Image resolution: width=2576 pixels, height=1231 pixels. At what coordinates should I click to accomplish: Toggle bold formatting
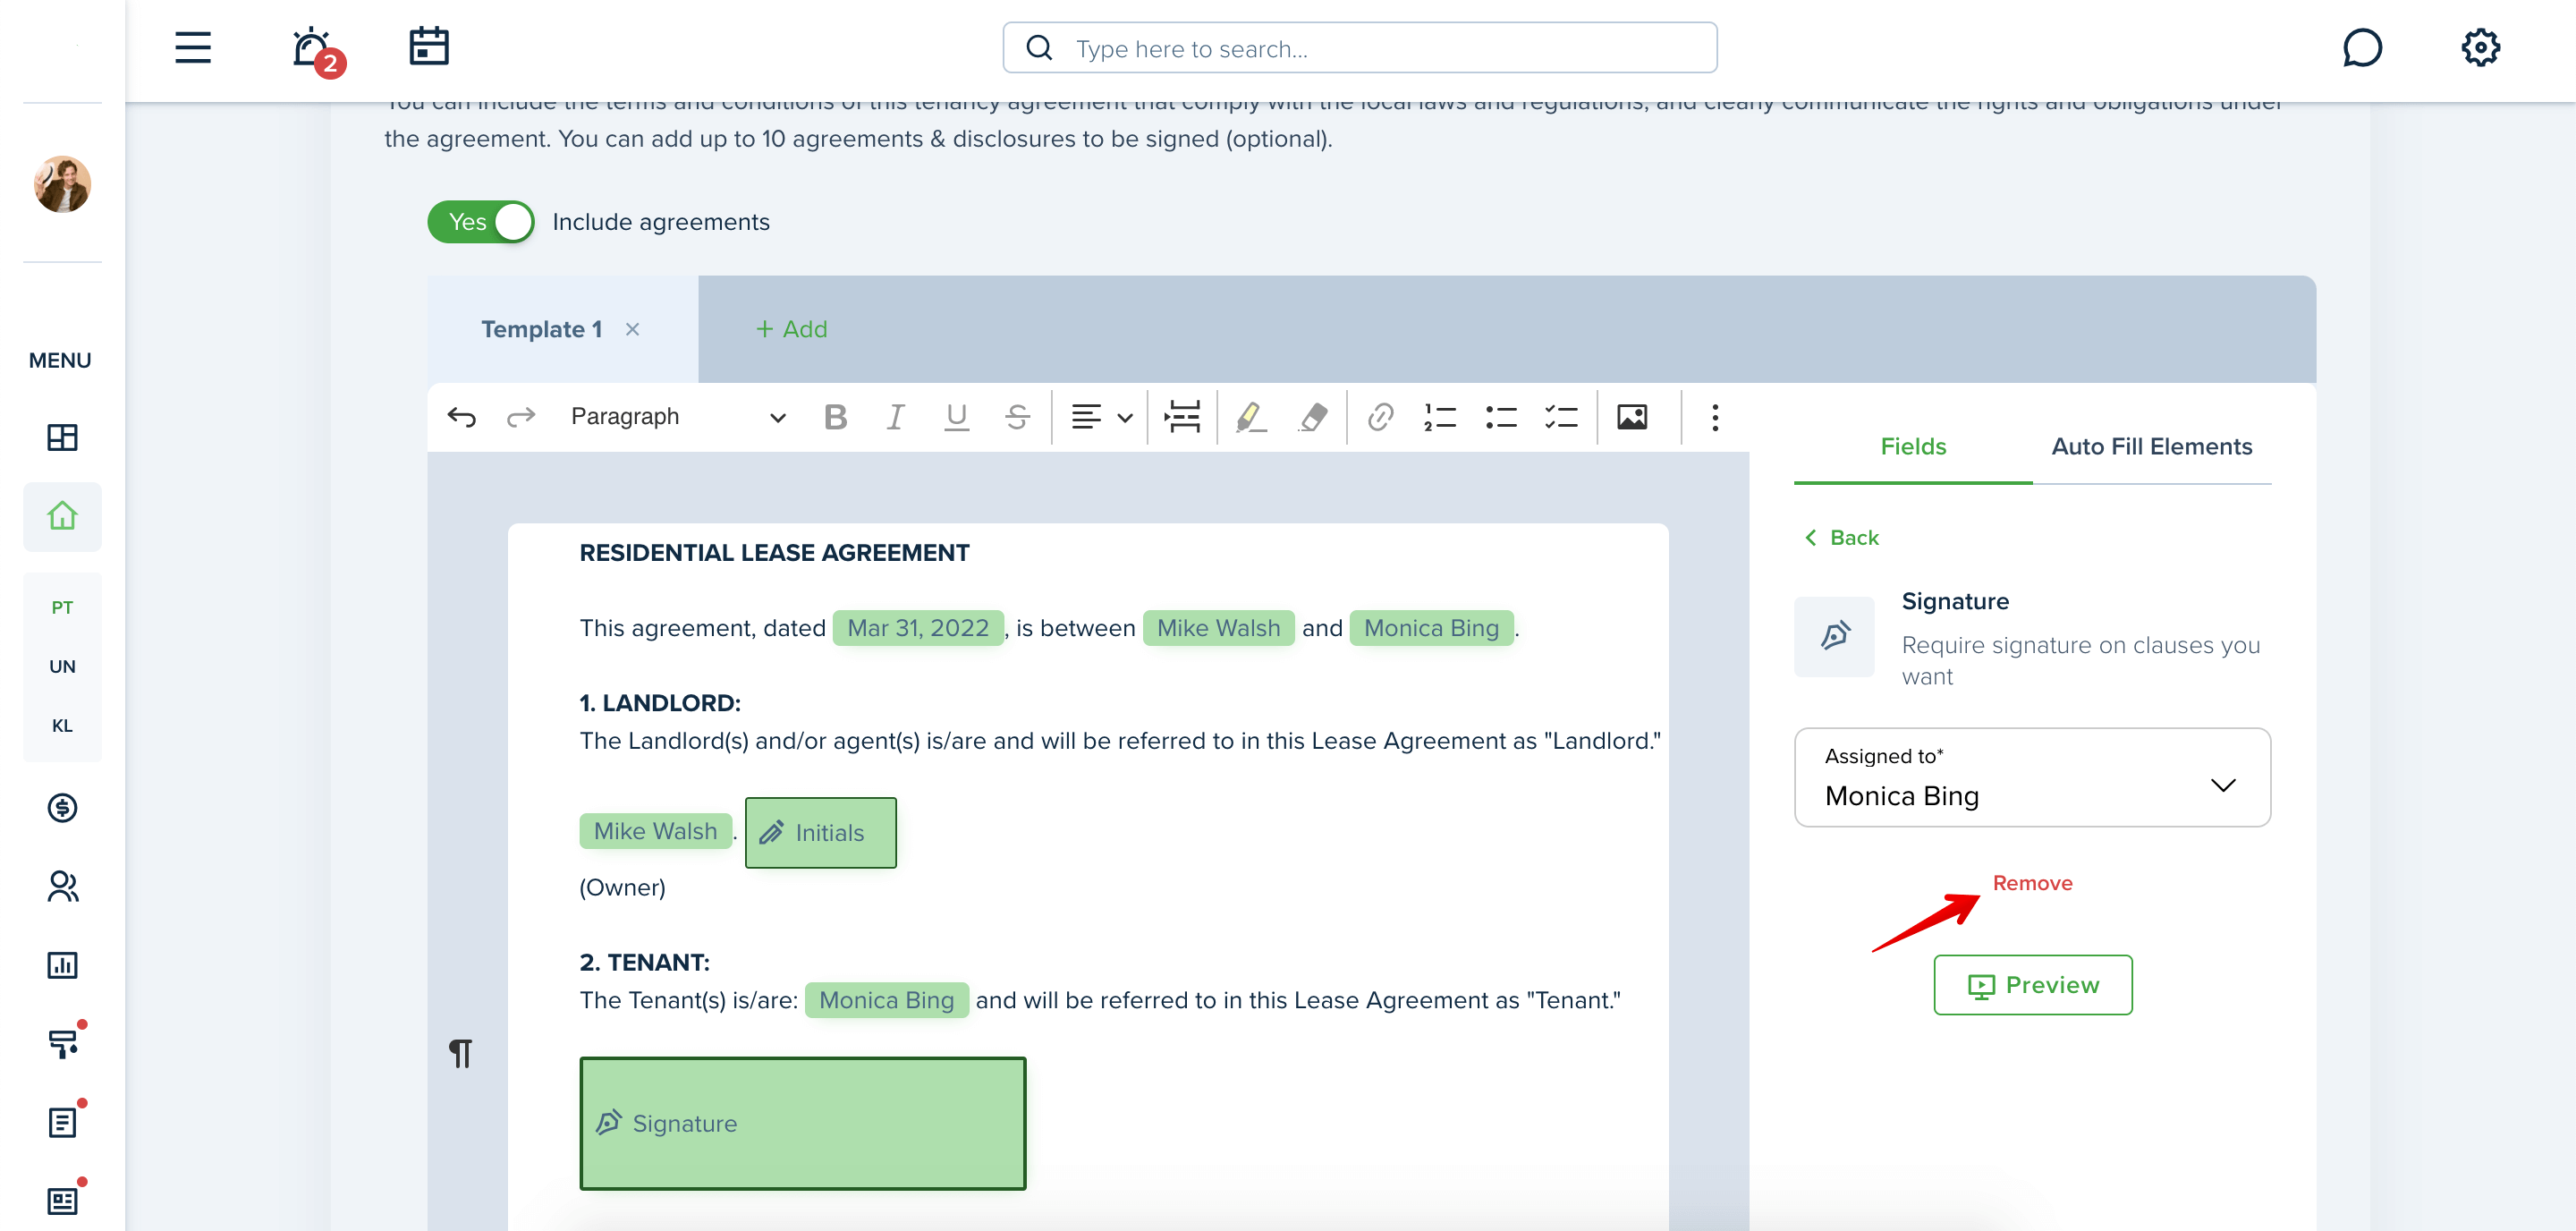[835, 417]
